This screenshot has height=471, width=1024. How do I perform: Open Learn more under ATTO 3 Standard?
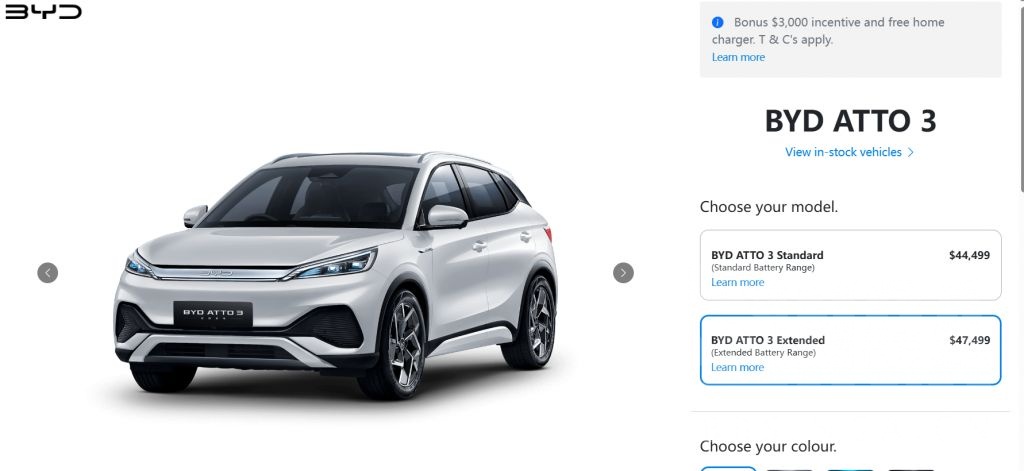(x=737, y=282)
